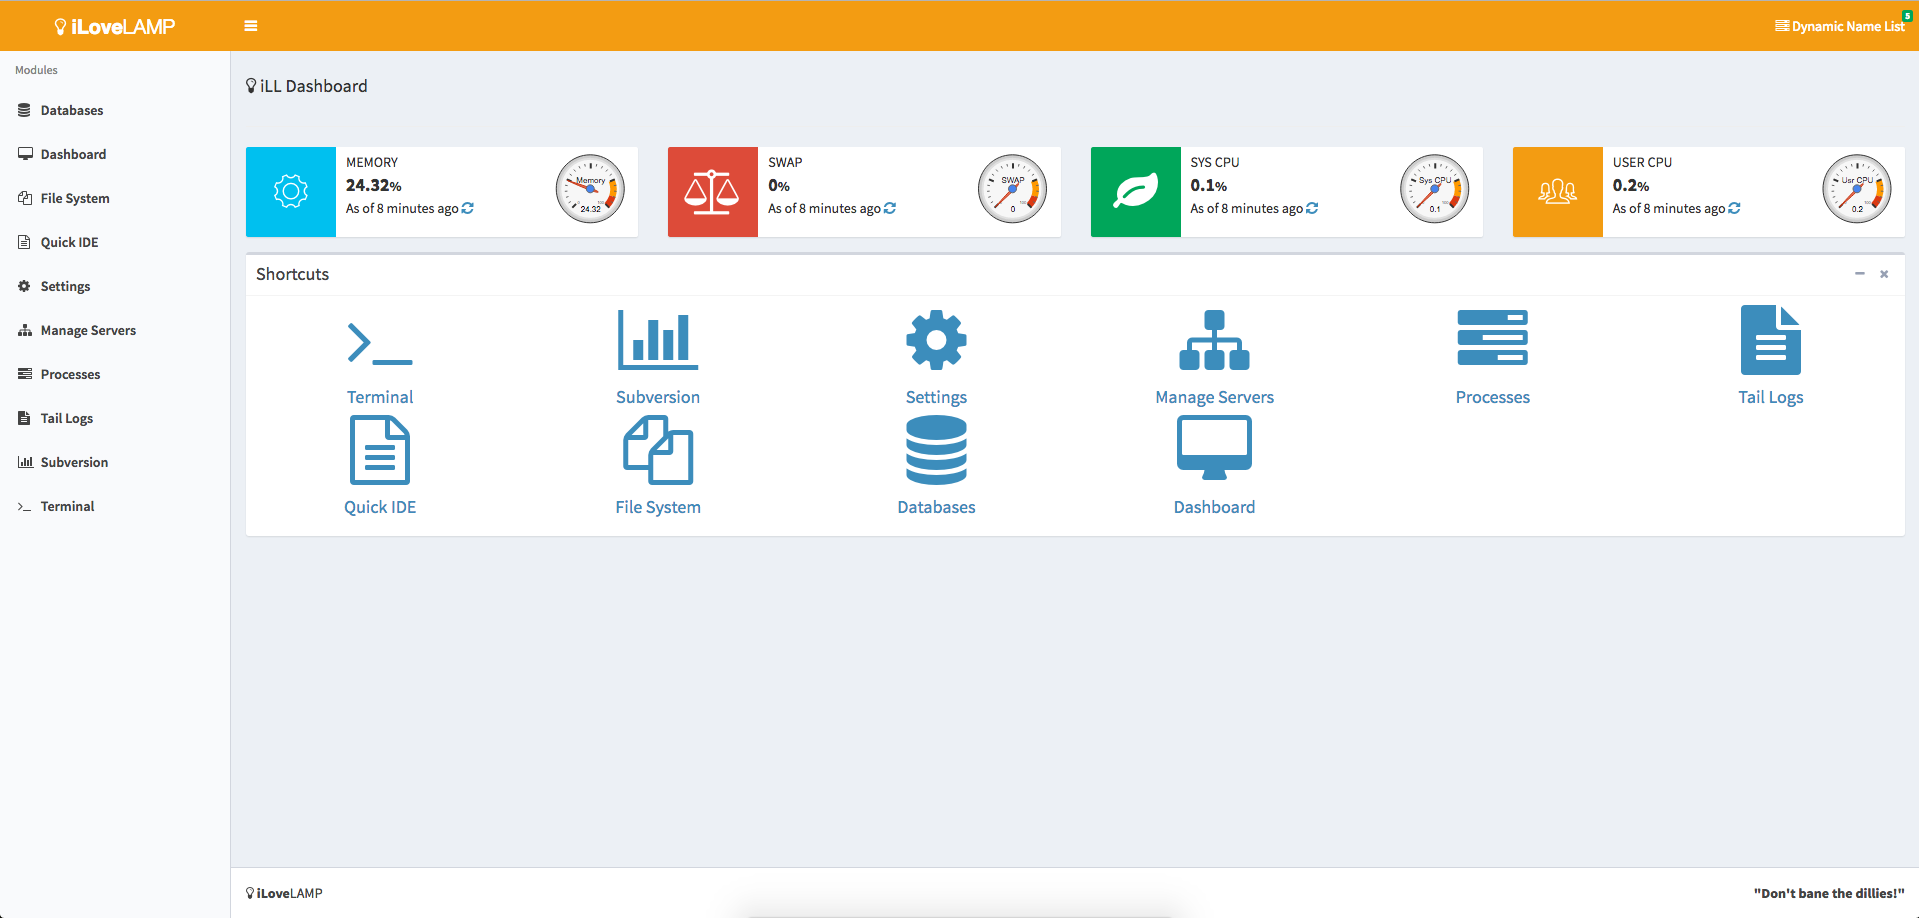Viewport: 1919px width, 918px height.
Task: Click the Usr CPU gauge dial
Action: tap(1857, 189)
